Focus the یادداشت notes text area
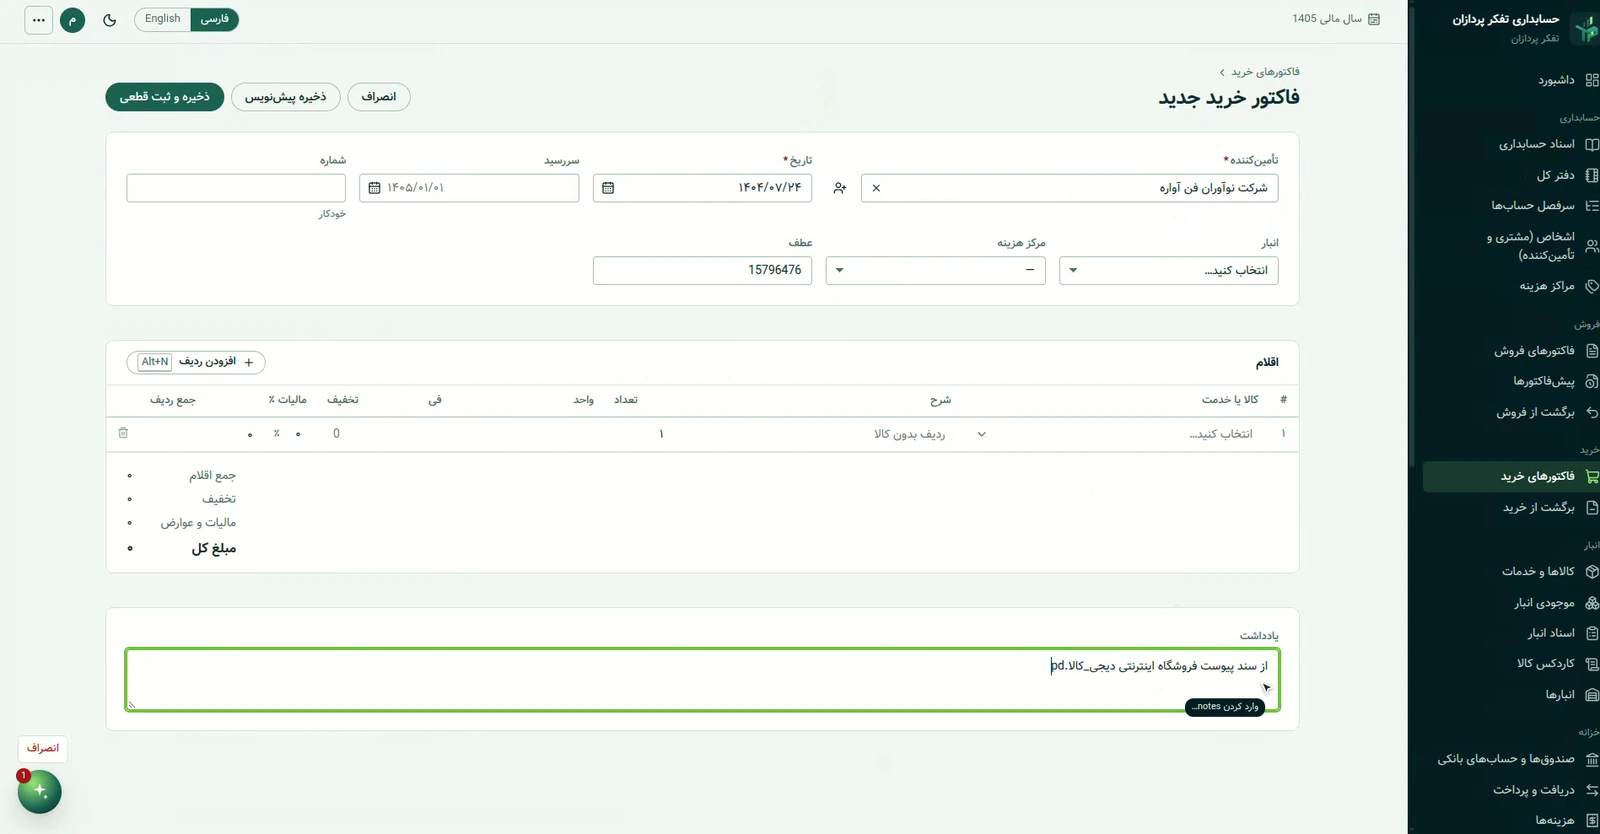The image size is (1600, 834). click(702, 680)
